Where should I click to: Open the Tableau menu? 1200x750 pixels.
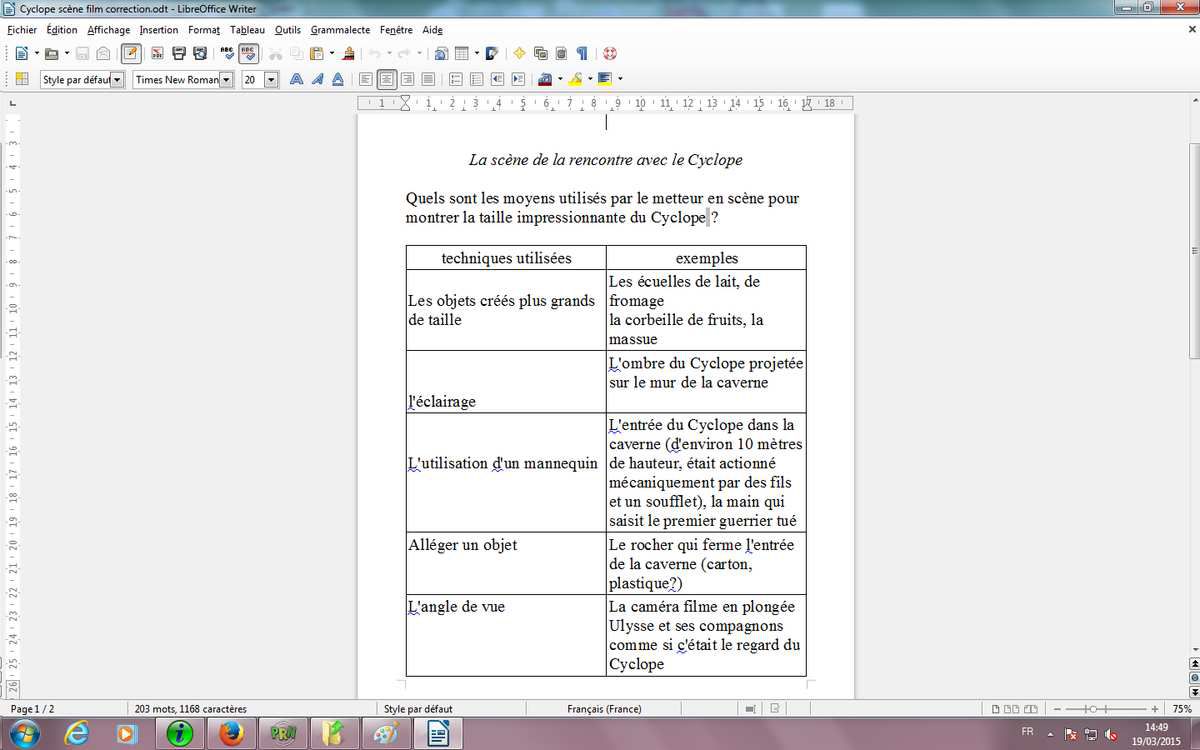(247, 30)
